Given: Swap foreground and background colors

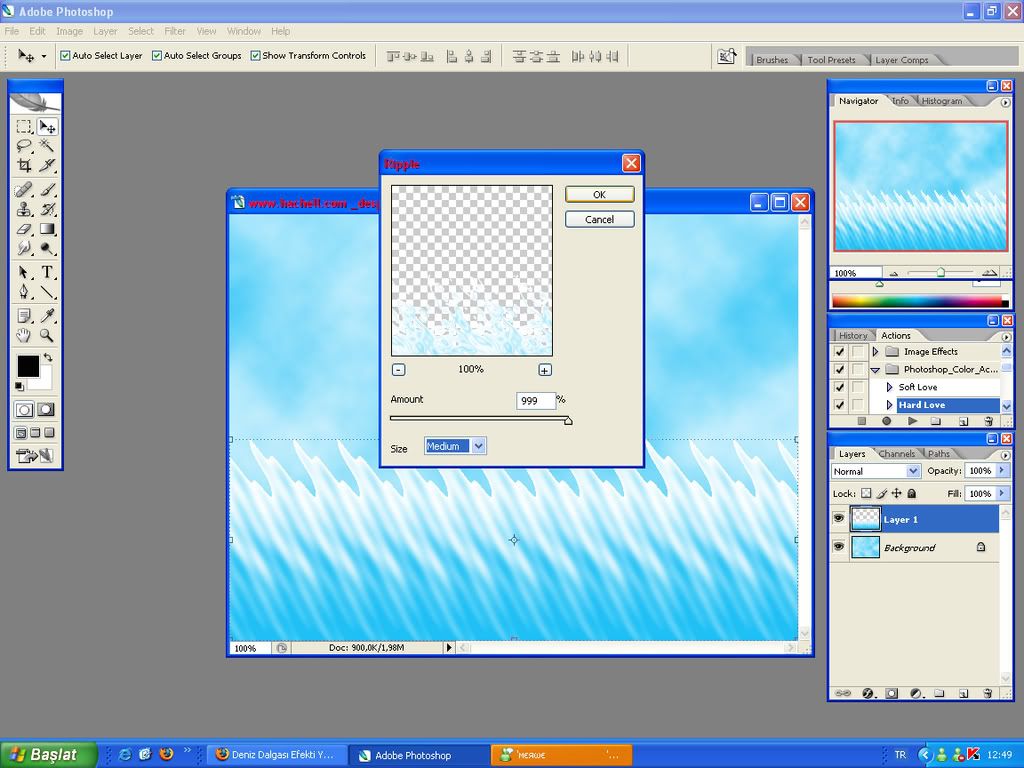Looking at the screenshot, I should coord(48,357).
